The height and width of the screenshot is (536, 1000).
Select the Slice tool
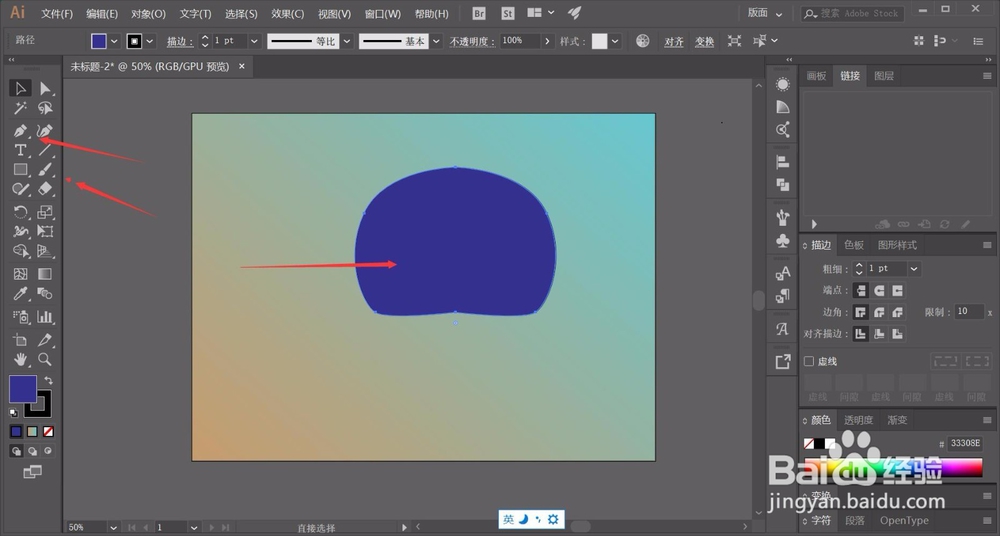click(x=45, y=340)
